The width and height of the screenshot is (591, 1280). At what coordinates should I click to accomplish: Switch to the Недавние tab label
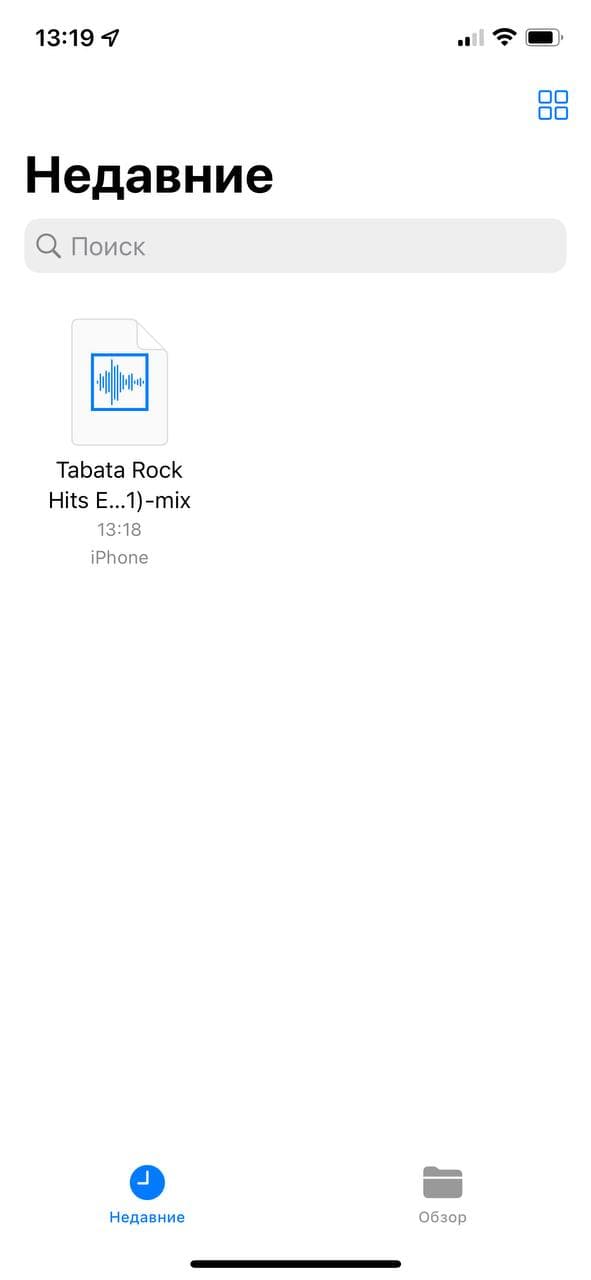point(147,1217)
